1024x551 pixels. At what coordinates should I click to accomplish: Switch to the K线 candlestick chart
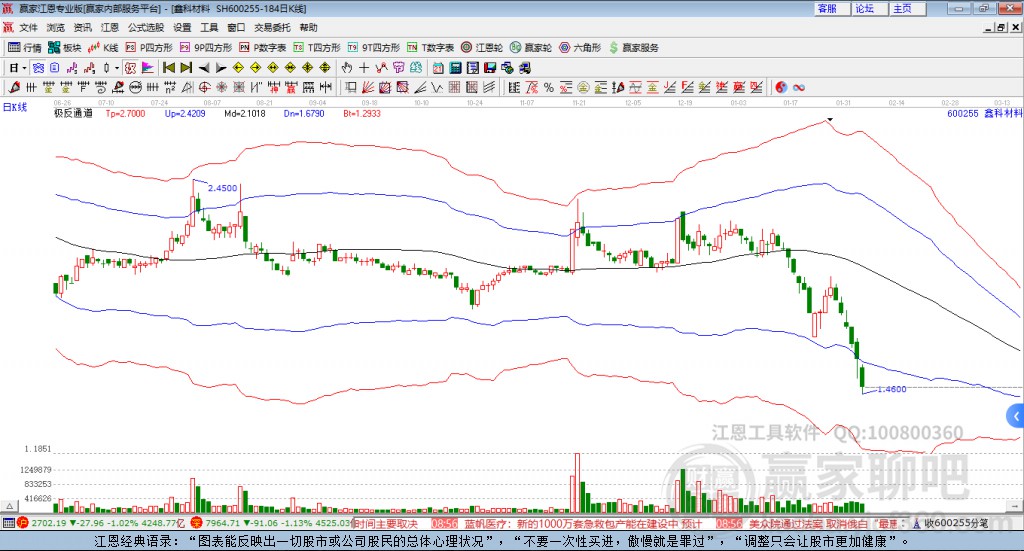(x=103, y=47)
